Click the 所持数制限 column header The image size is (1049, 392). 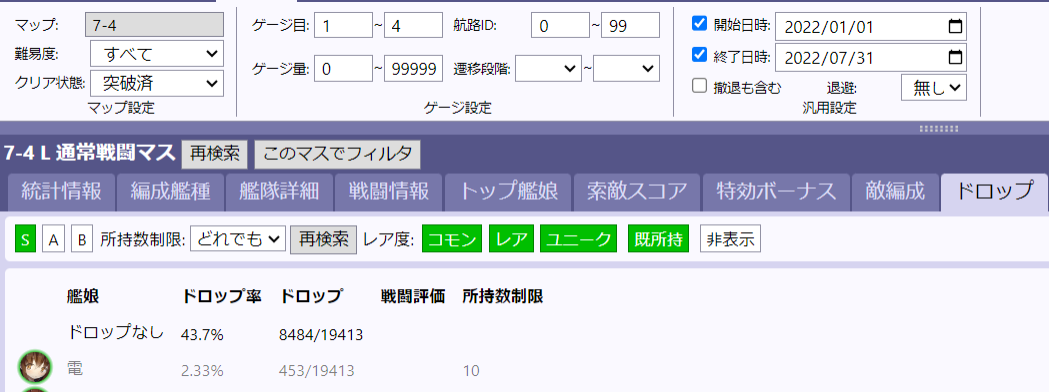click(502, 296)
